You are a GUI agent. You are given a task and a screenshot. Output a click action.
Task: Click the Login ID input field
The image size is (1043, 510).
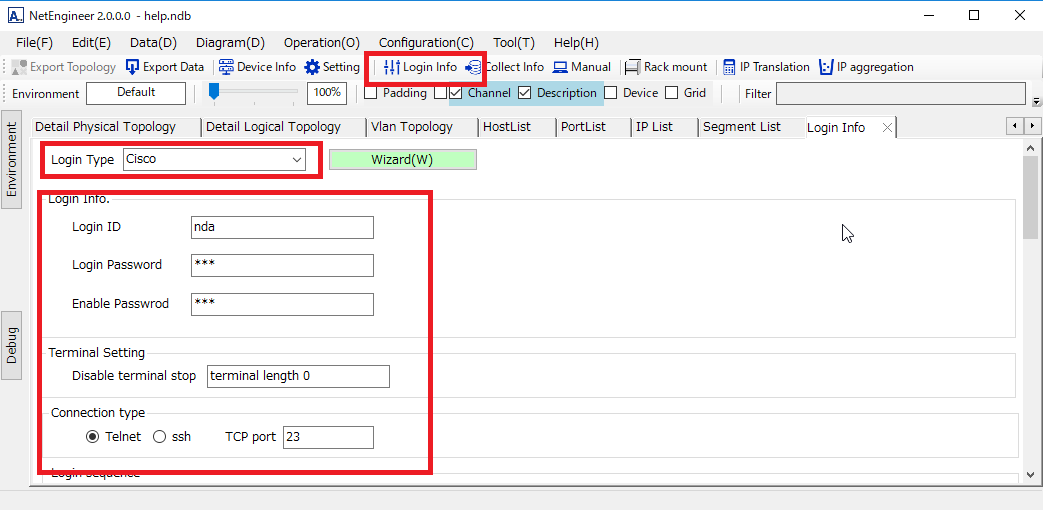(282, 227)
